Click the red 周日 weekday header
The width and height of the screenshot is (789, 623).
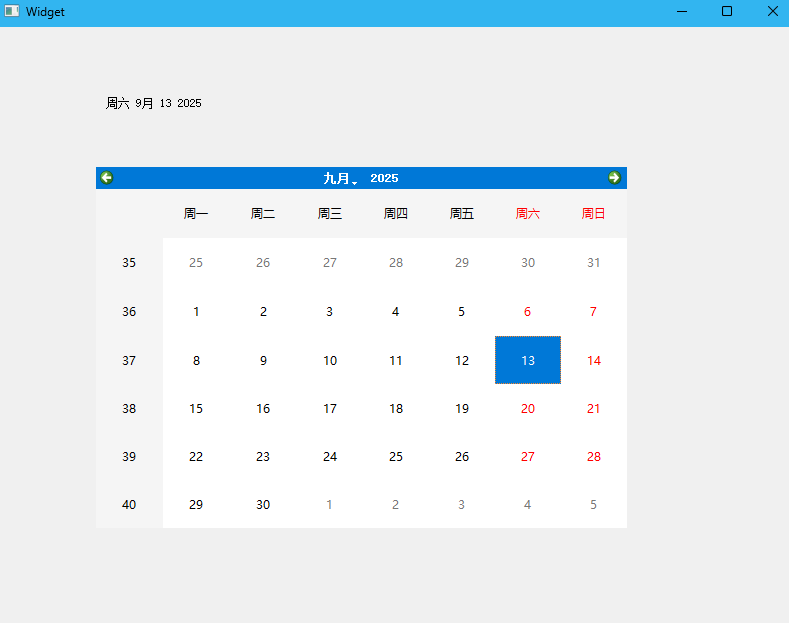[x=594, y=214]
